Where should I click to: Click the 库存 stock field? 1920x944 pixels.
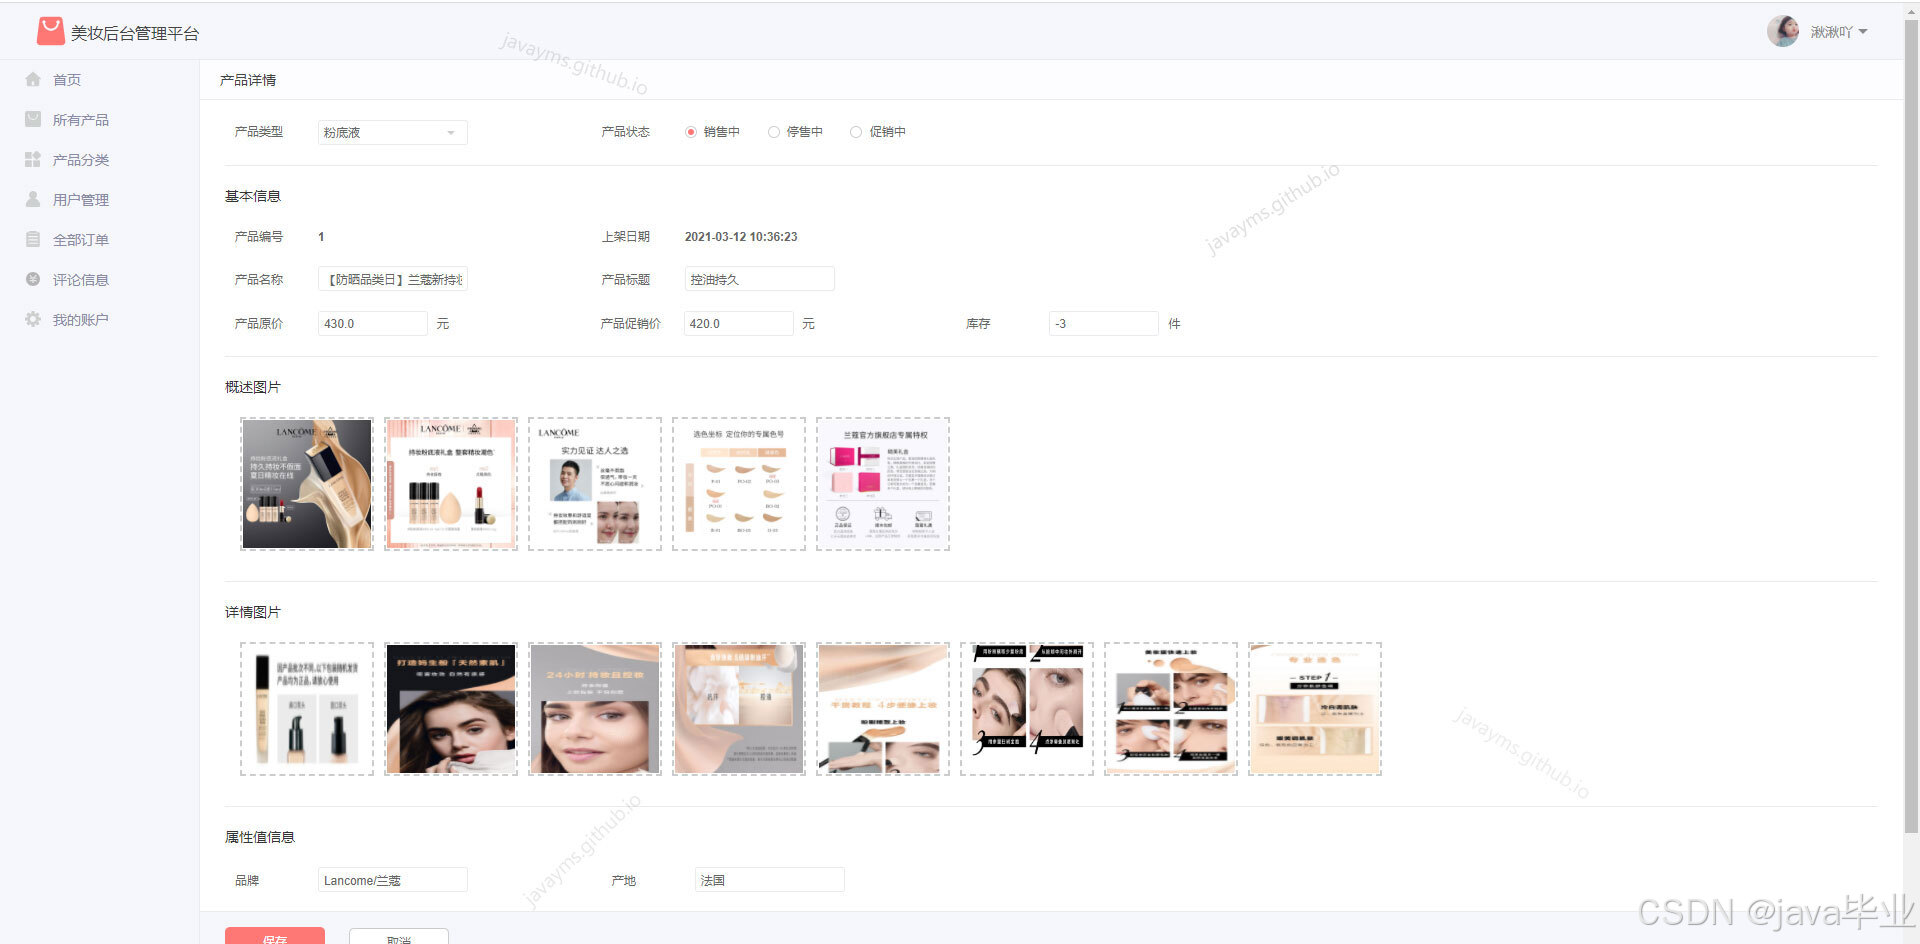(1103, 323)
